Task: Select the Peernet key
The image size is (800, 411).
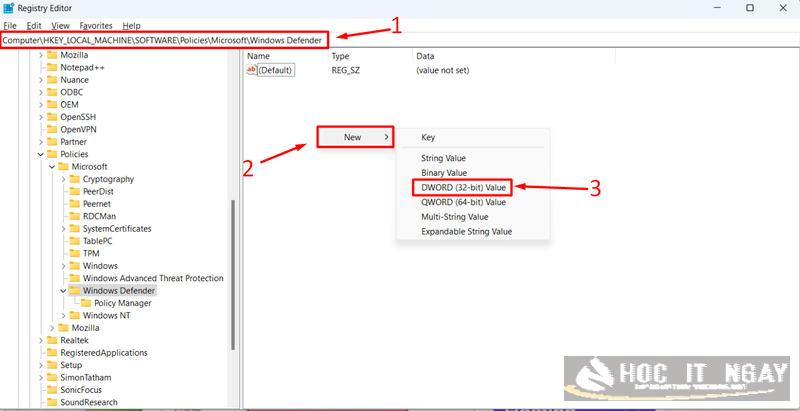Action: point(96,204)
